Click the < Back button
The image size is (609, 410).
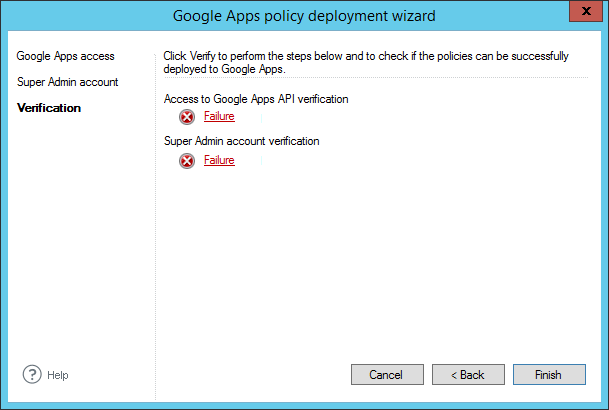468,374
